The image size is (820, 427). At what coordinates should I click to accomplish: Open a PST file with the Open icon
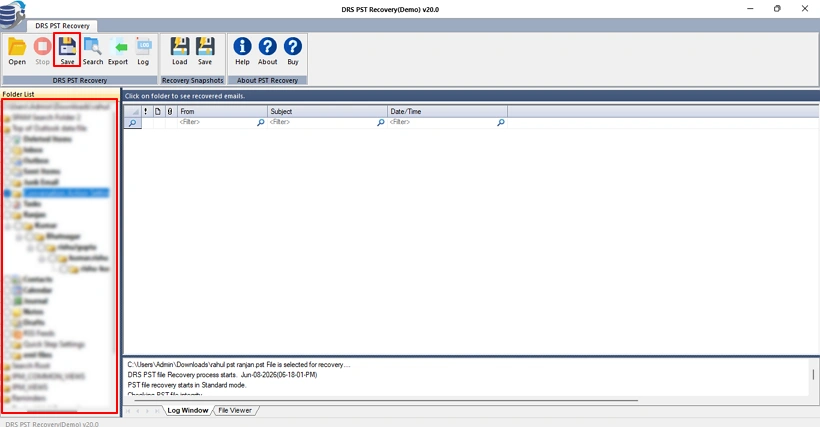tap(17, 51)
